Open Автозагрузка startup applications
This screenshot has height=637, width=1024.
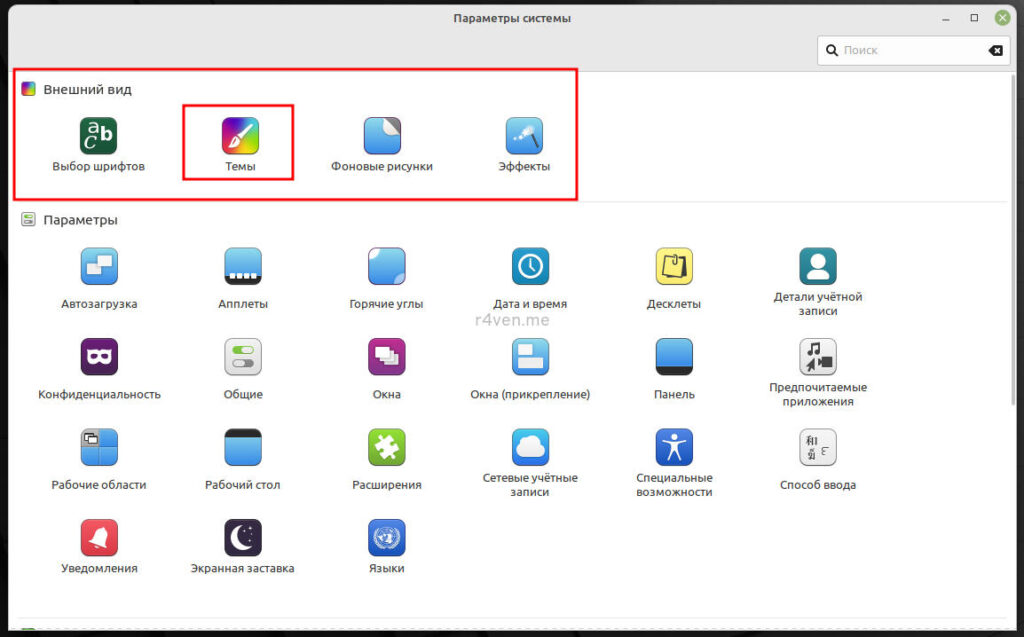pos(99,267)
